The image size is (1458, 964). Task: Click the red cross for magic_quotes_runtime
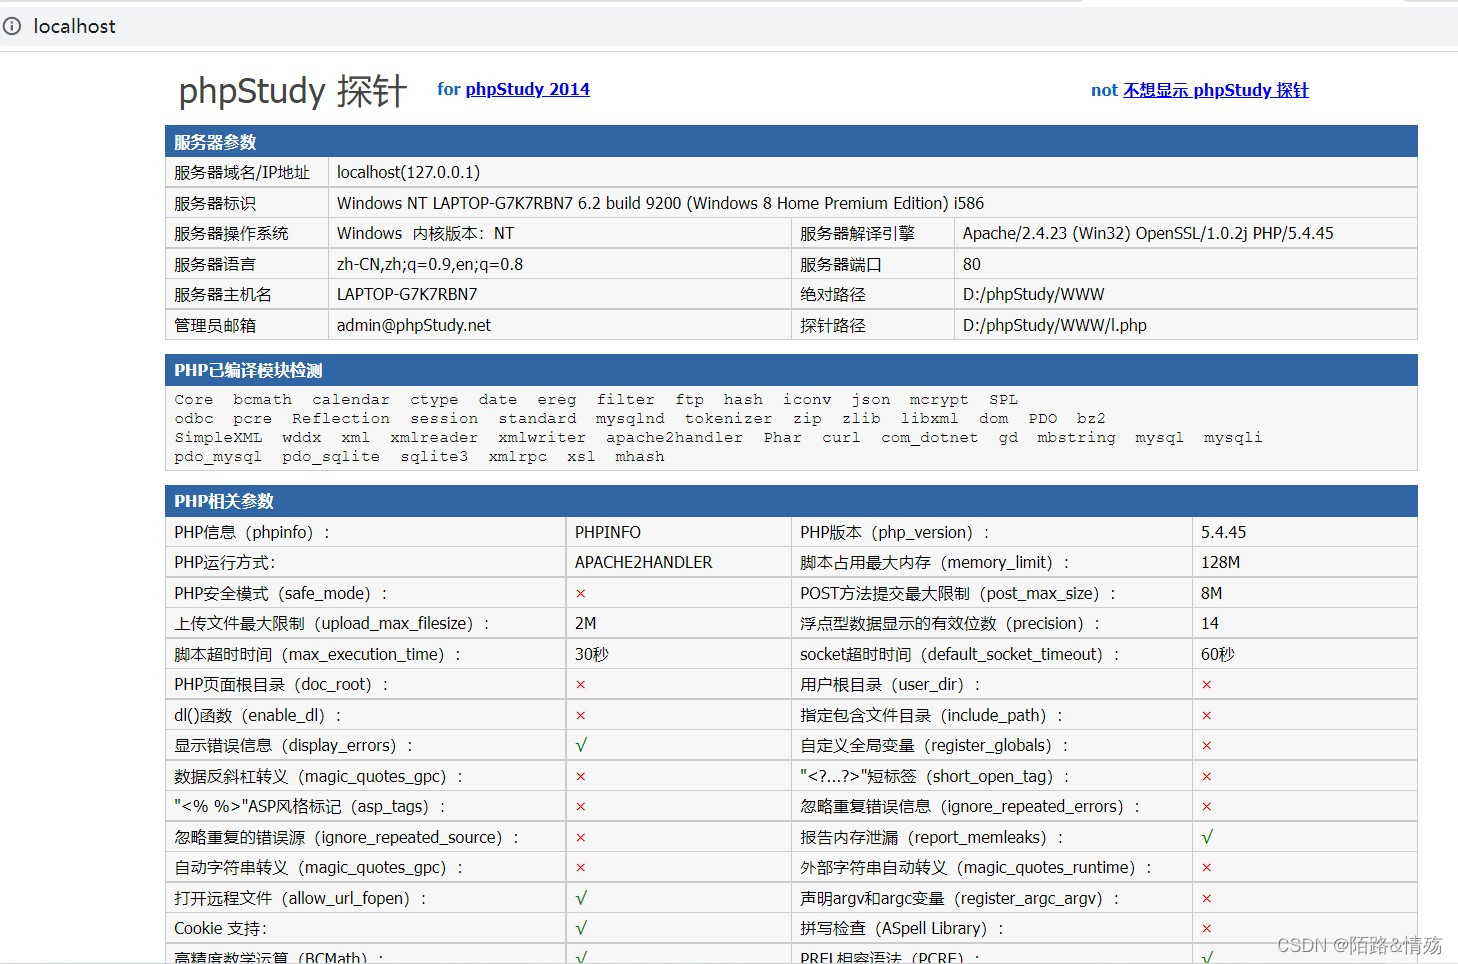pyautogui.click(x=1207, y=868)
